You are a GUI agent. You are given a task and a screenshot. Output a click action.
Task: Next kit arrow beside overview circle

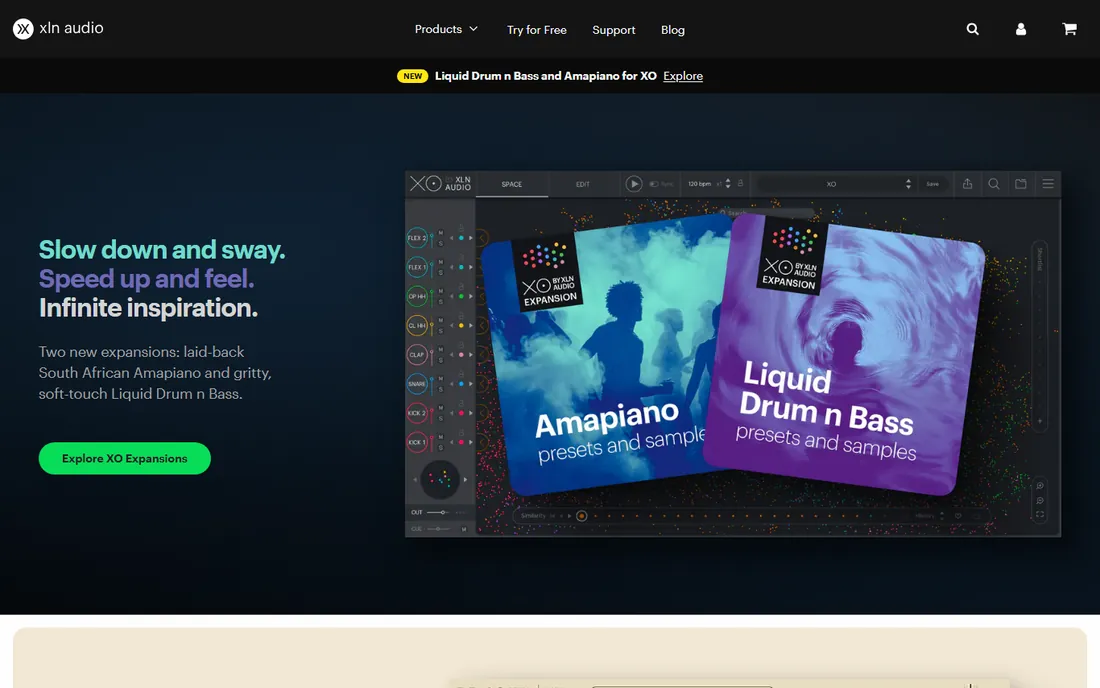pos(465,480)
